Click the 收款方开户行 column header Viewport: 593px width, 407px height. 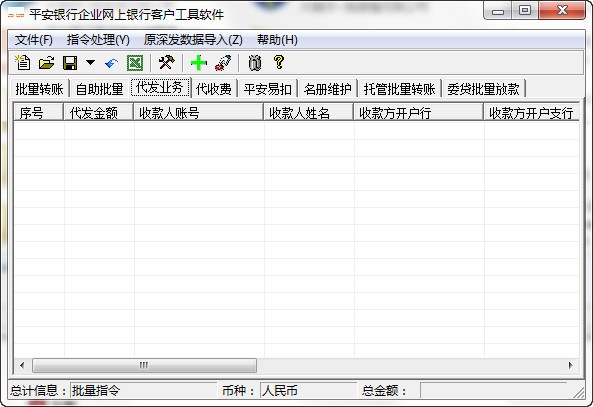click(419, 113)
